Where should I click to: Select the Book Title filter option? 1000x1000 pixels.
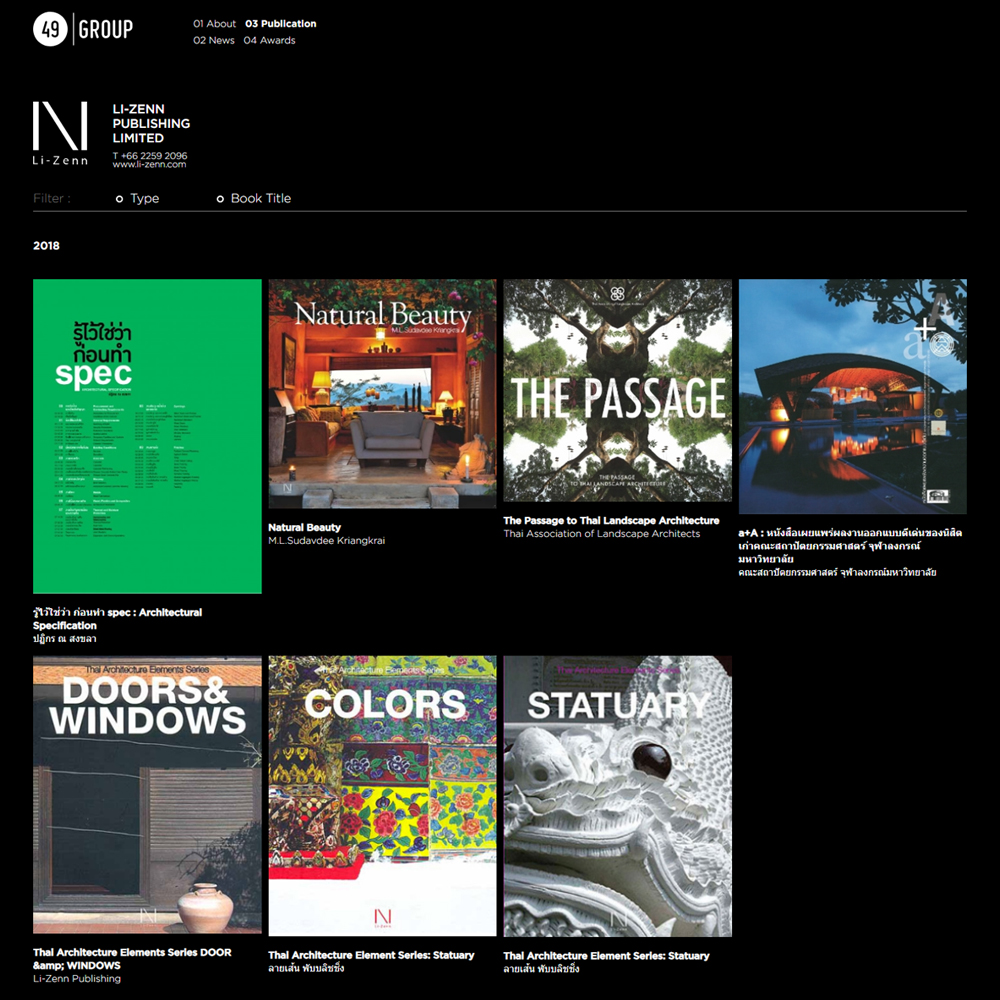click(x=221, y=199)
